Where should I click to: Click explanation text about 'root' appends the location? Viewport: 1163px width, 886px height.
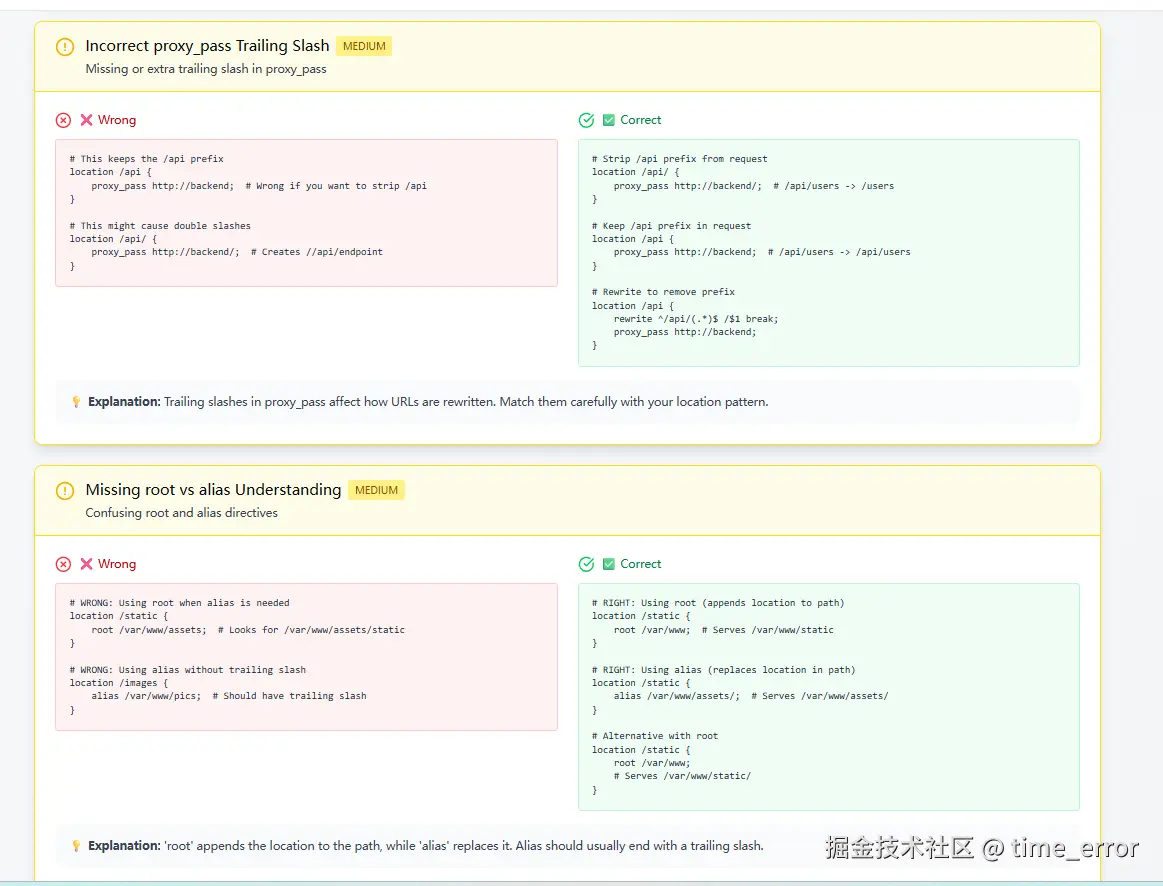point(464,846)
